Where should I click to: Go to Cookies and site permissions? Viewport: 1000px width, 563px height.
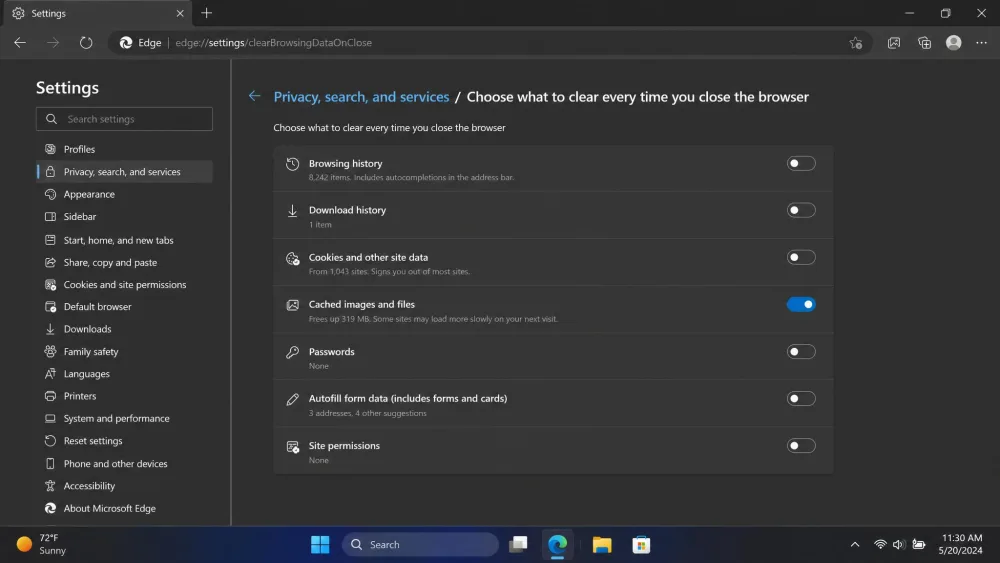point(124,284)
